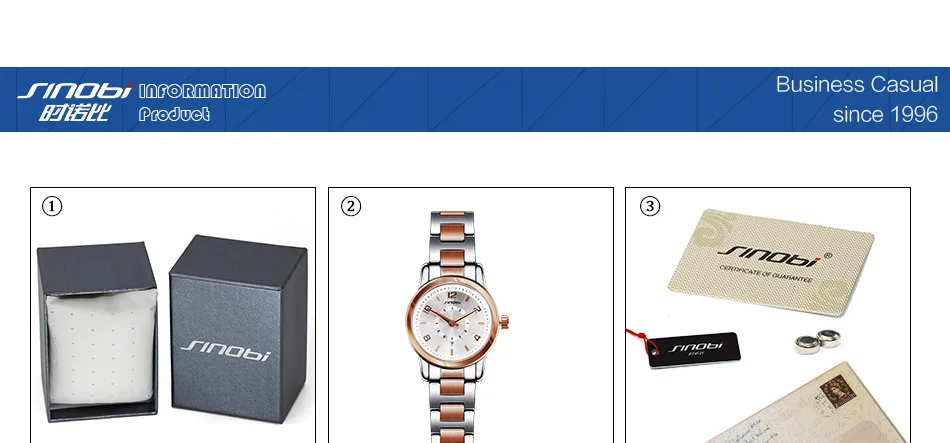
Task: Select the circled number 3 marker
Action: coord(649,207)
